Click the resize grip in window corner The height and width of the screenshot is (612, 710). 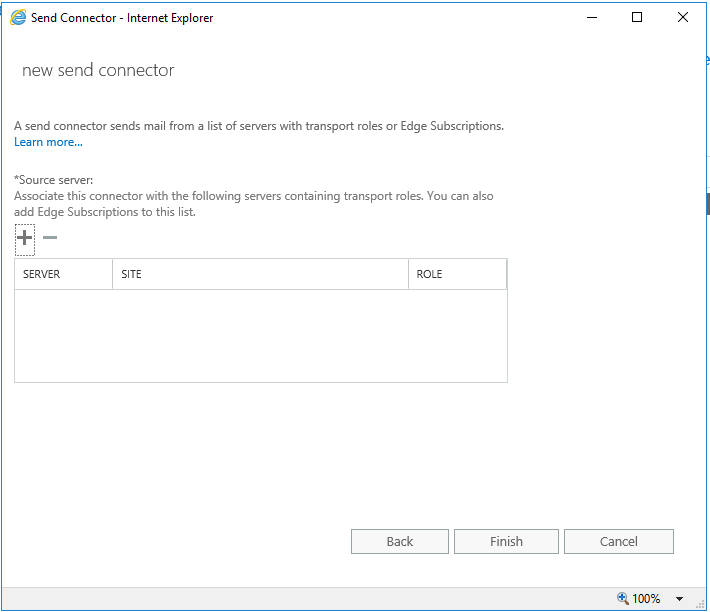[x=700, y=604]
